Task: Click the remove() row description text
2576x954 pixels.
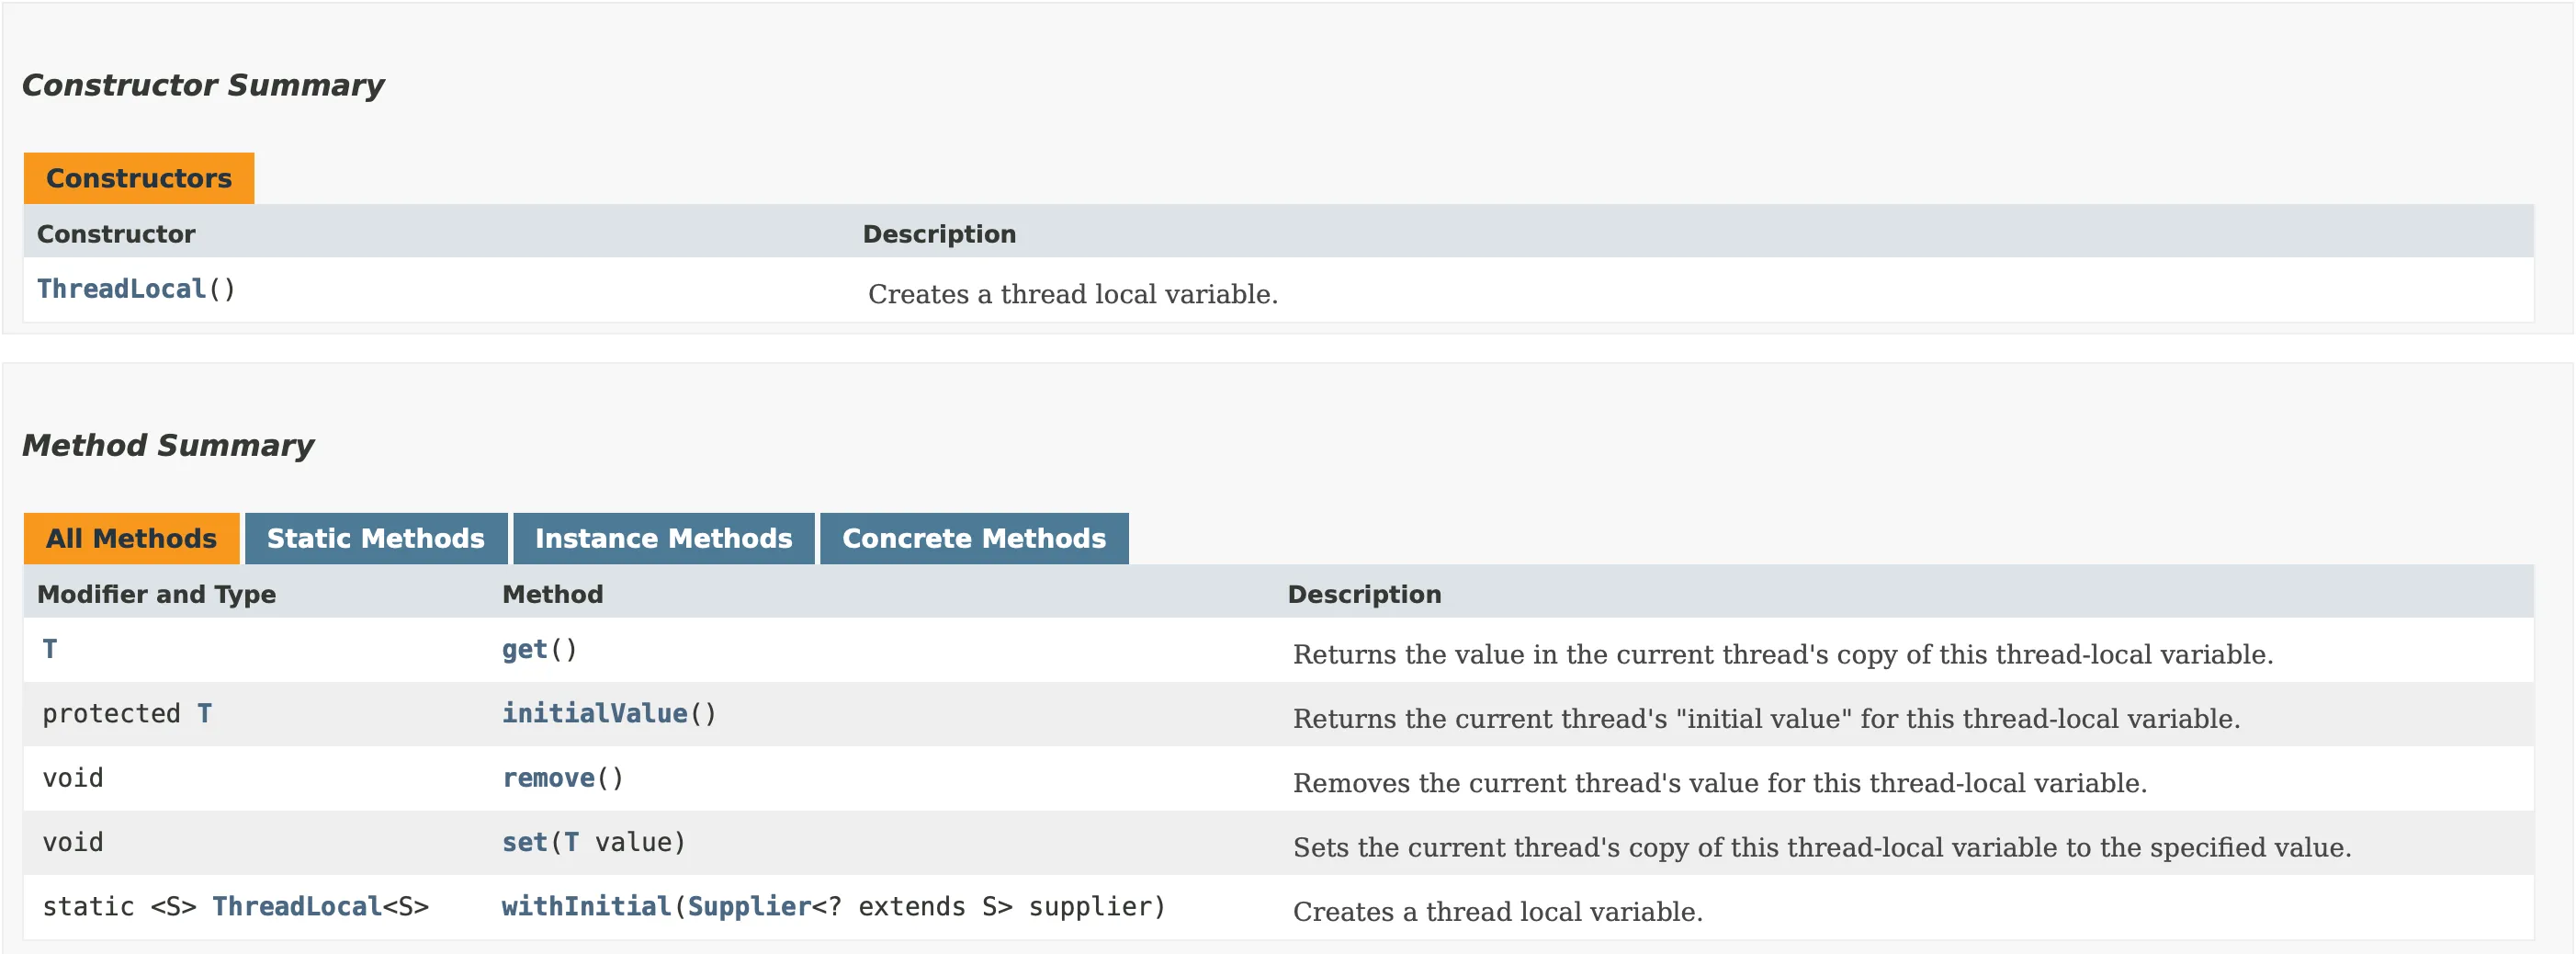Action: [1719, 783]
